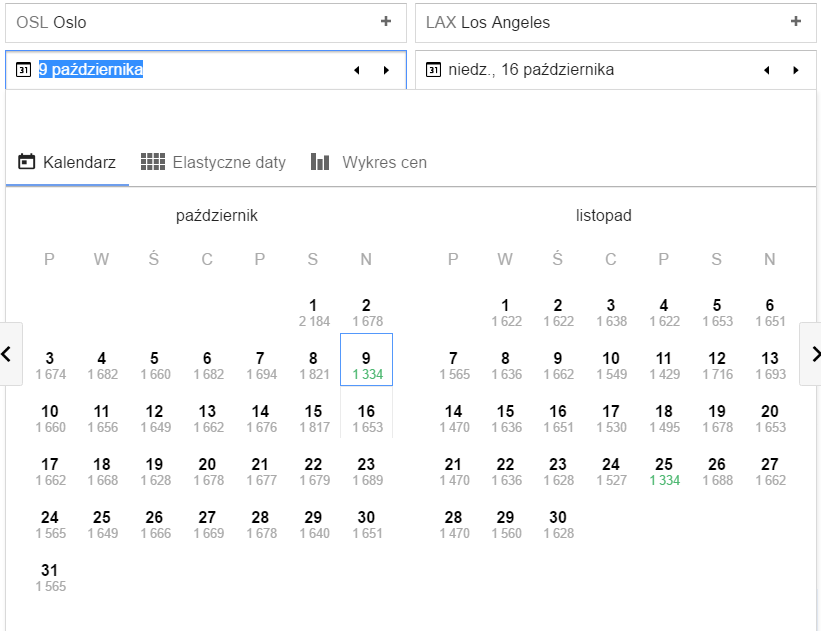
Task: Select November 20 priced 1 653
Action: coord(770,418)
